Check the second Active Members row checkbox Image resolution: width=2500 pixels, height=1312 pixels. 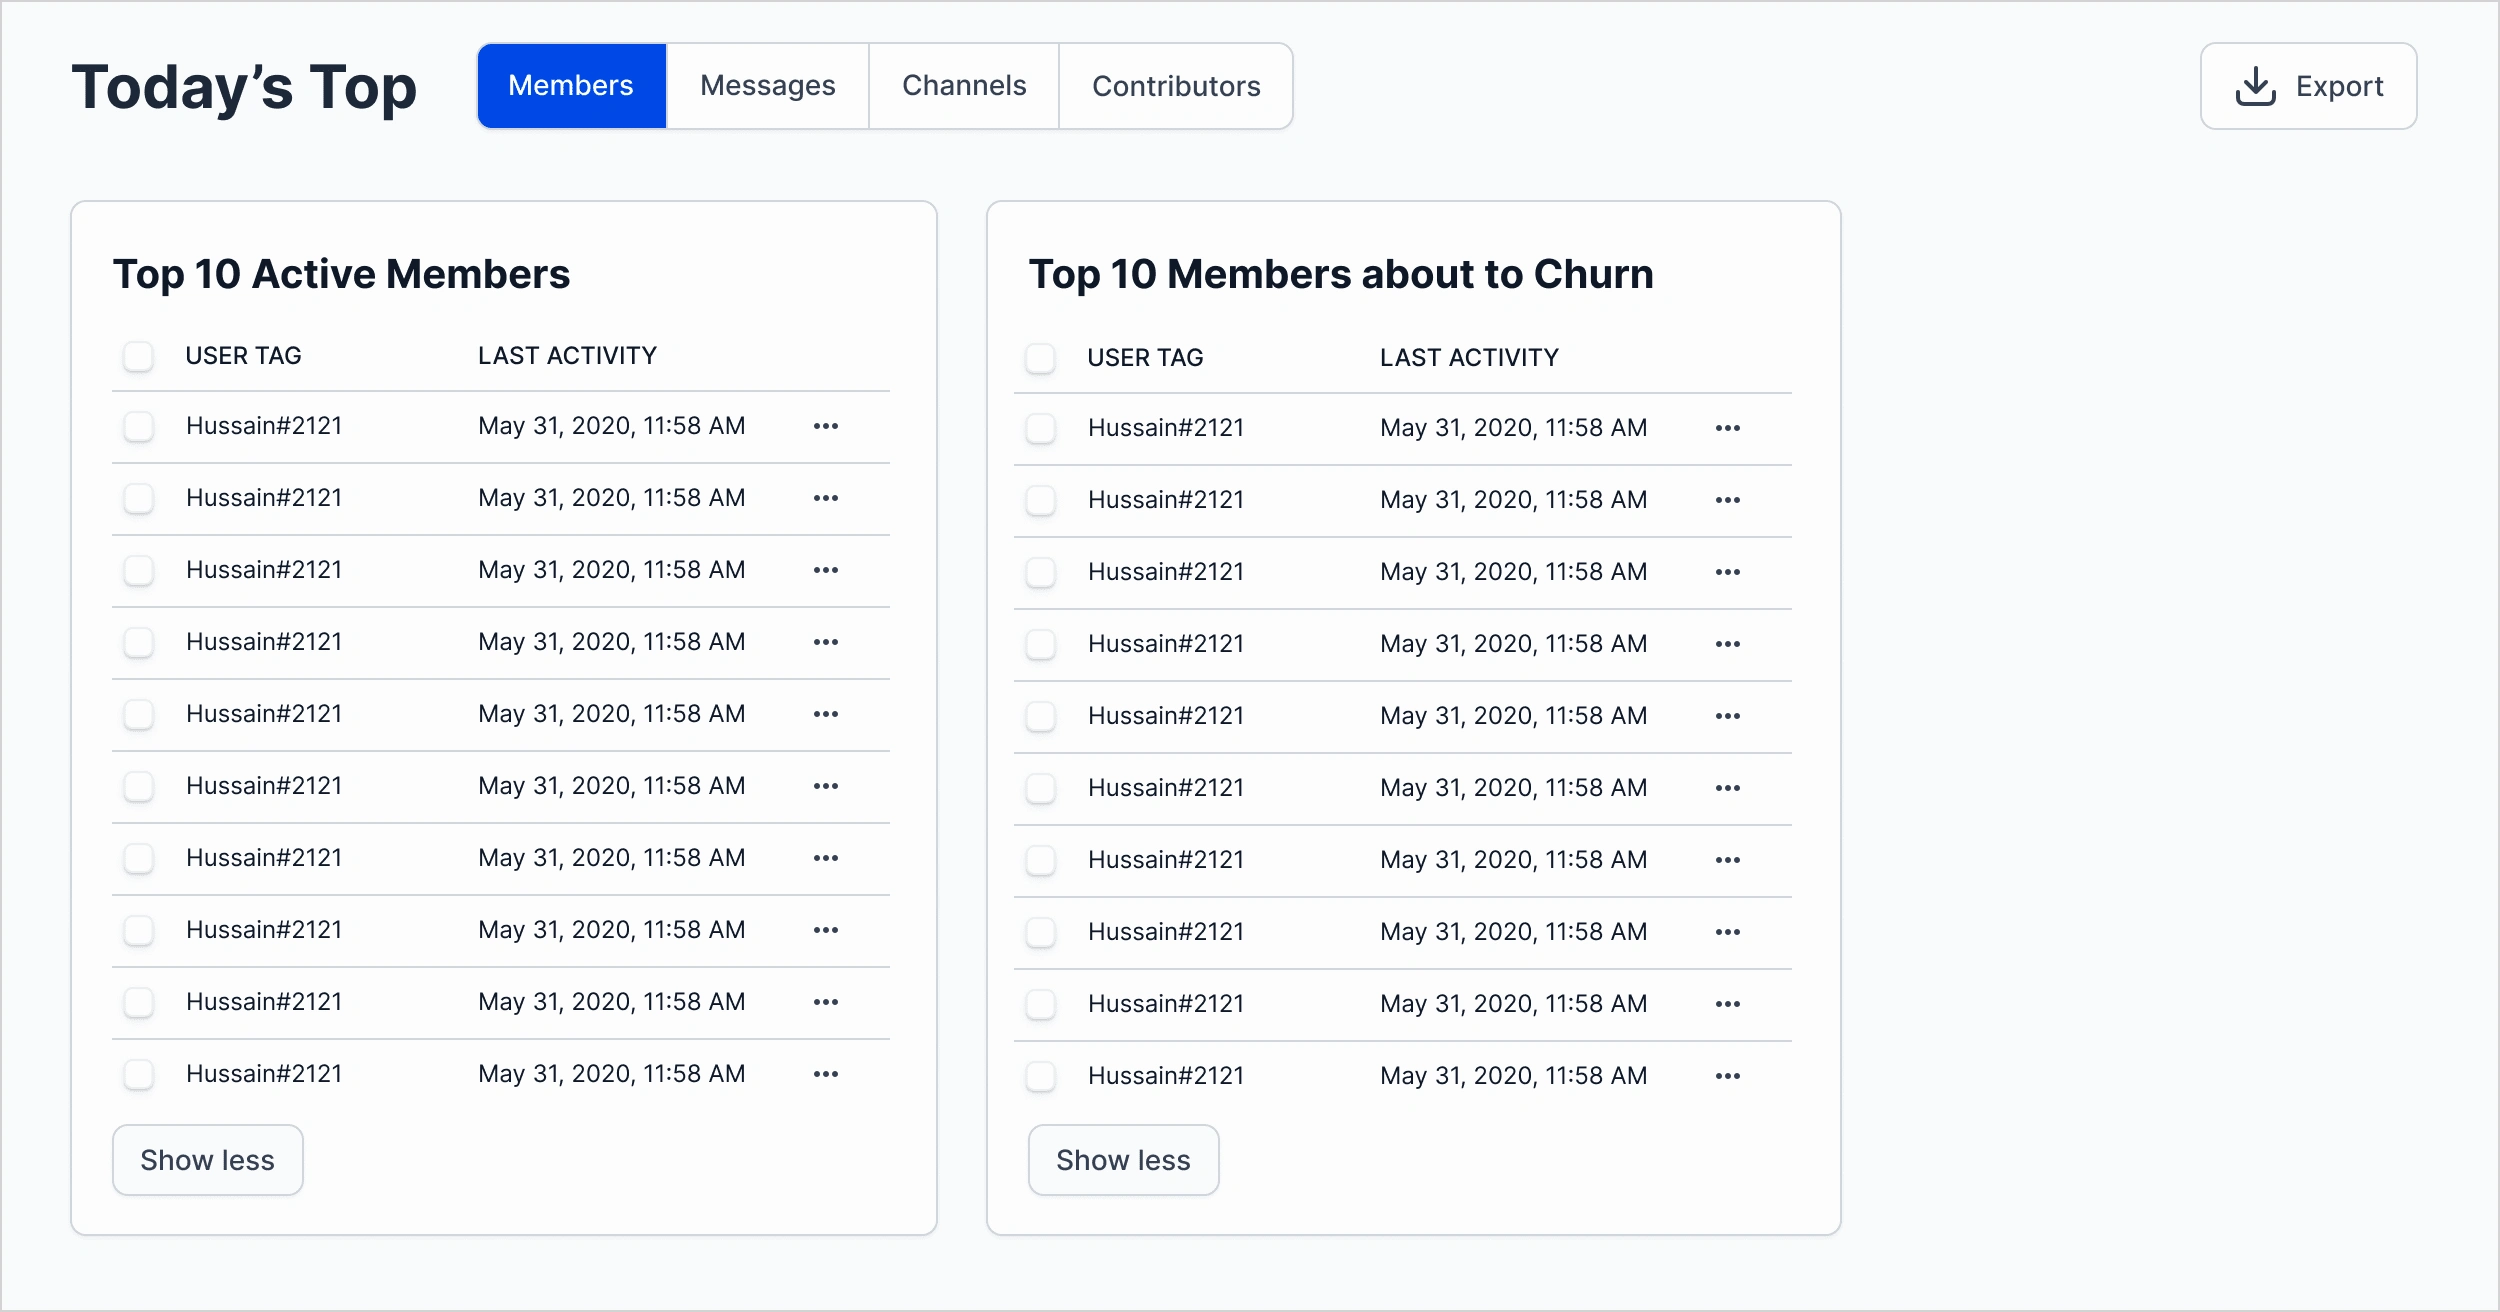pos(138,498)
